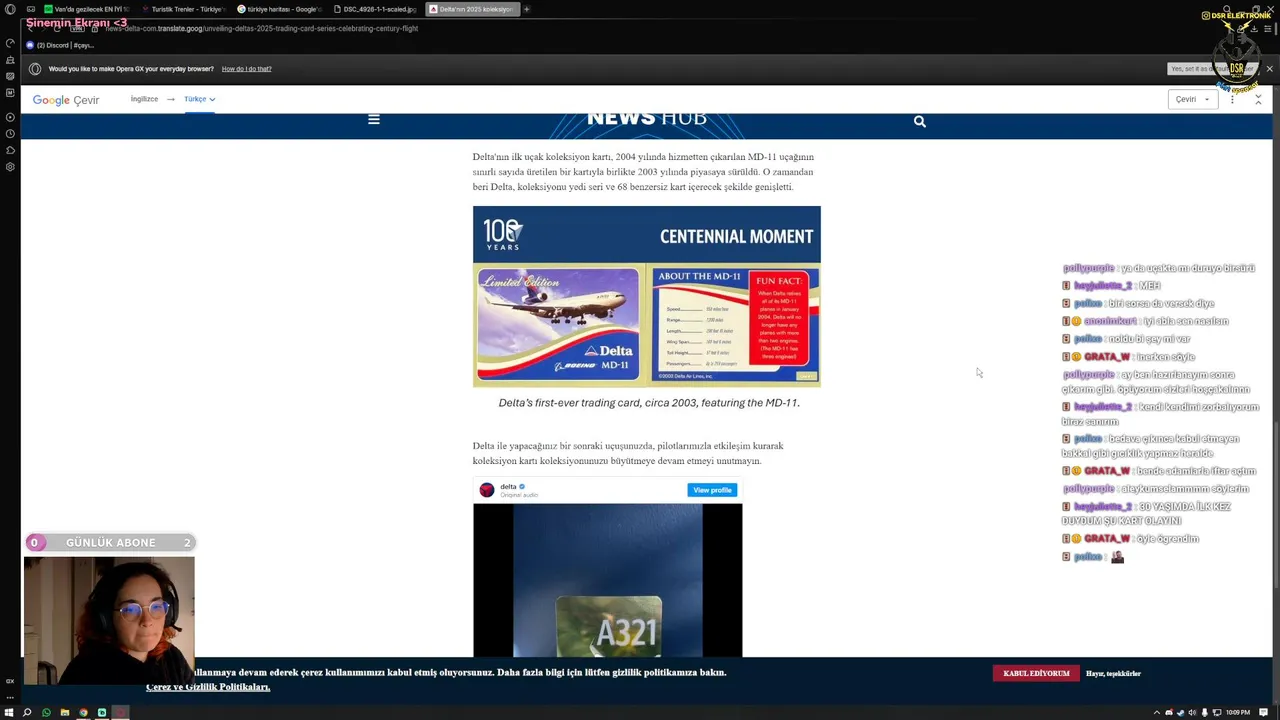Switch to Van'da gezilecek tab
1280x720 pixels.
pyautogui.click(x=86, y=9)
